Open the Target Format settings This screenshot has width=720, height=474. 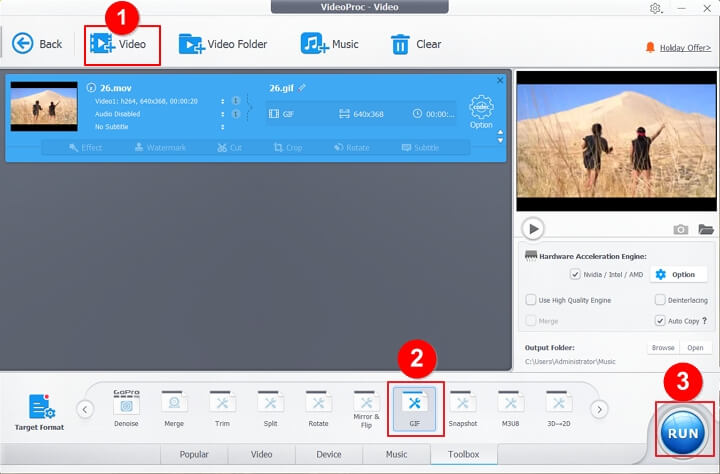tap(39, 412)
